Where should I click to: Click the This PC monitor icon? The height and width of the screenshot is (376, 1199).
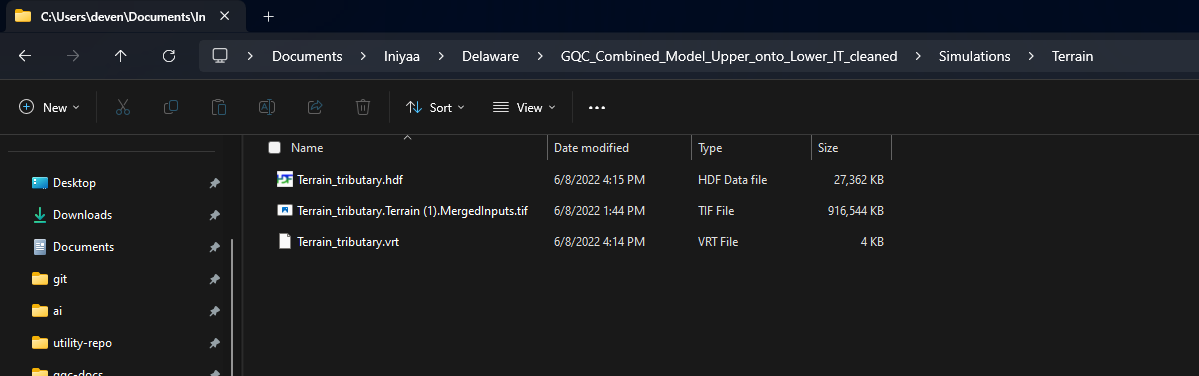pyautogui.click(x=220, y=56)
